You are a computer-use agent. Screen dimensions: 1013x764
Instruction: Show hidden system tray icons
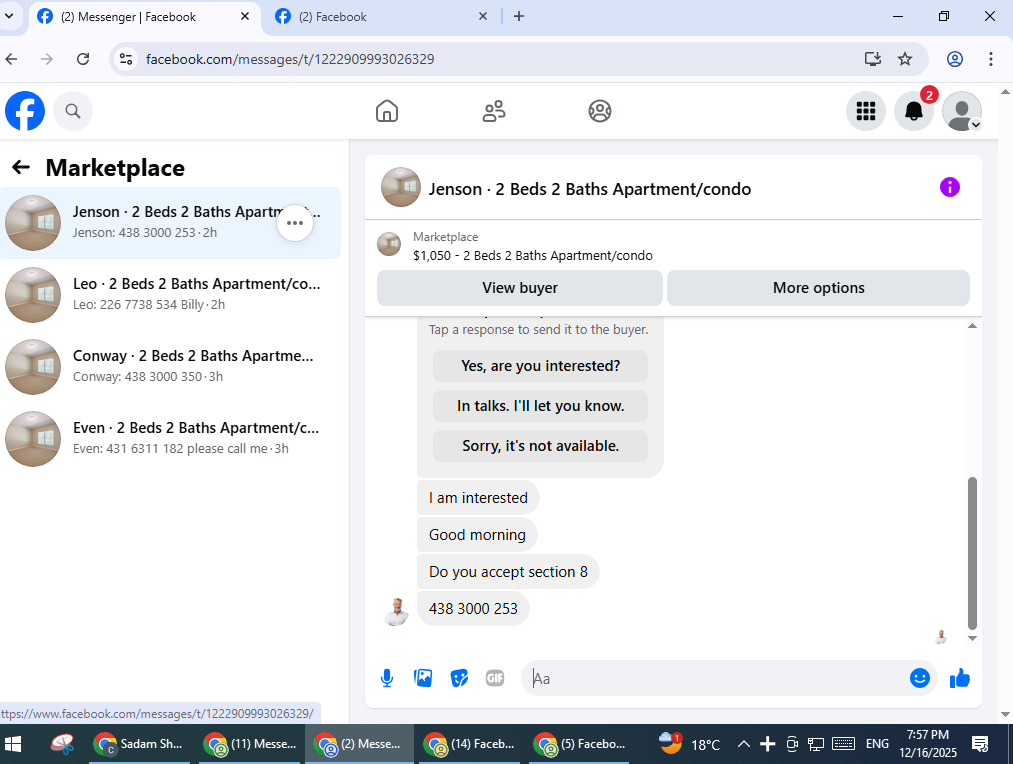pos(744,744)
